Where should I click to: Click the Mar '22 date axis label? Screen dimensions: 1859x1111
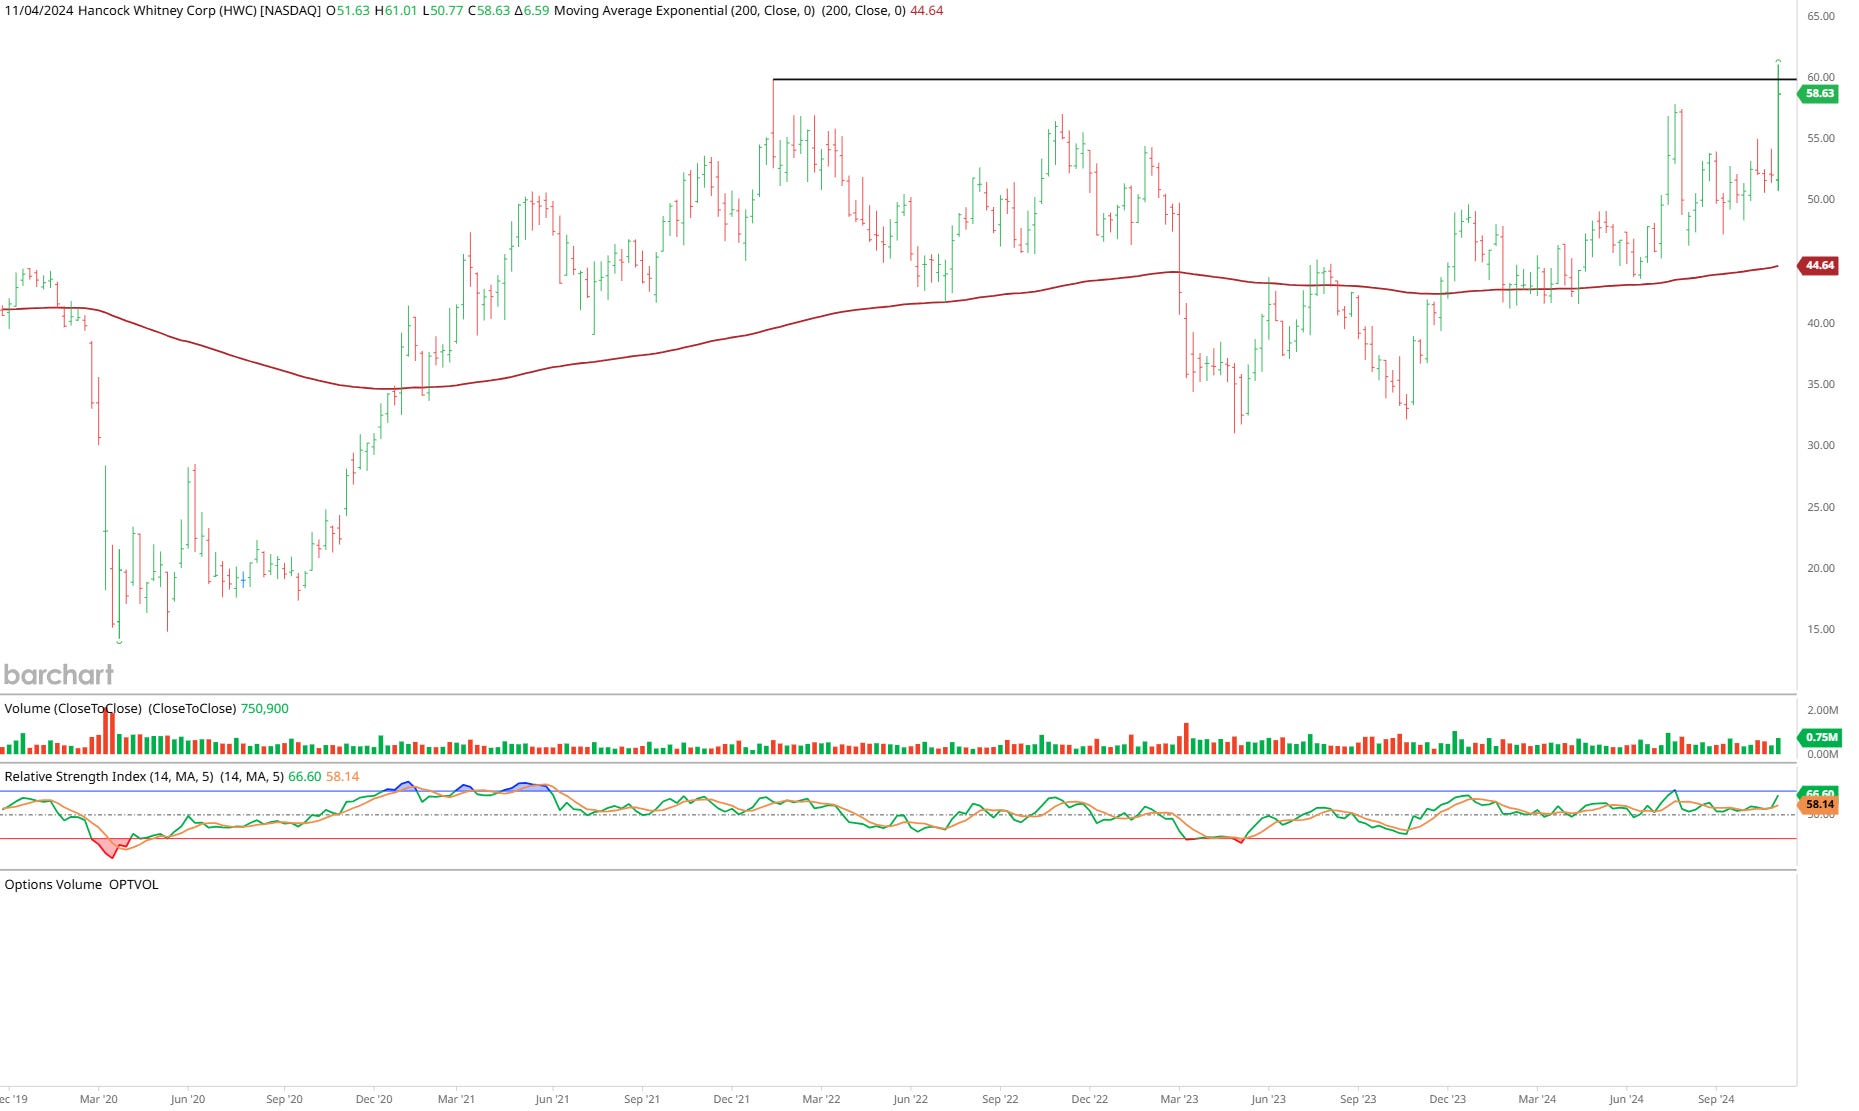821,1099
